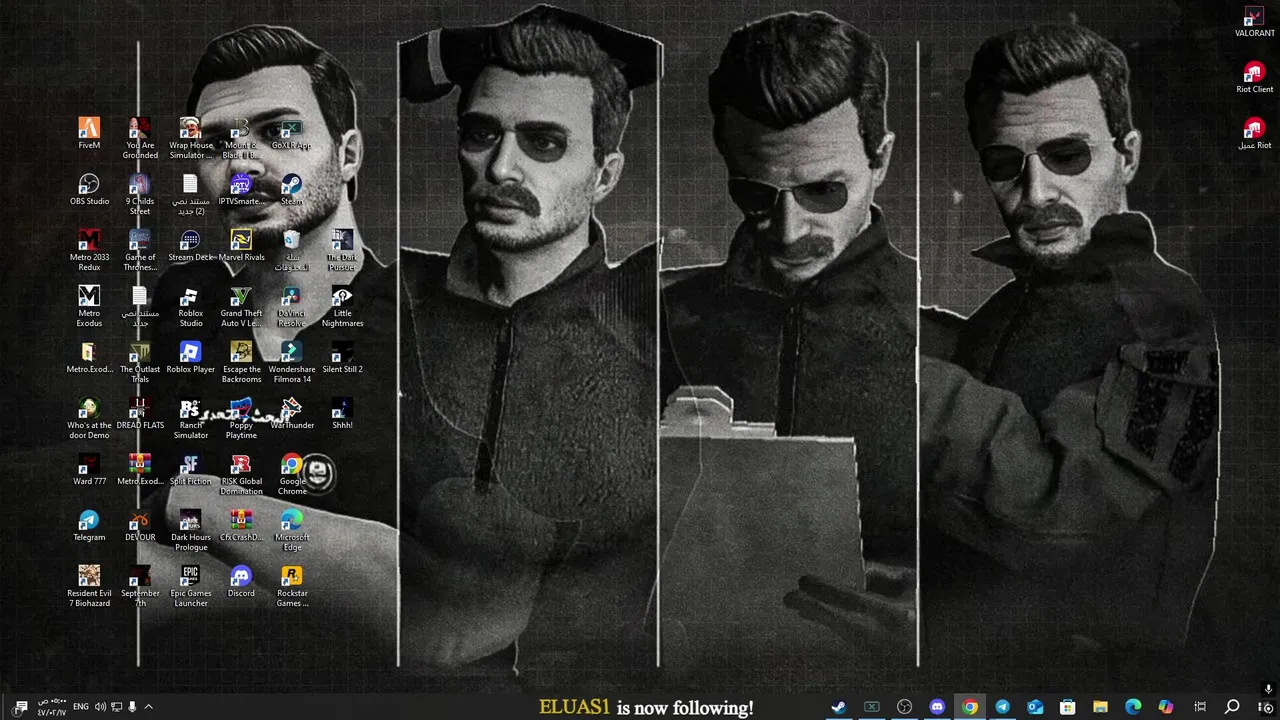Open Game of Thrones desktop shortcut
Viewport: 1280px width, 720px height.
coord(140,251)
